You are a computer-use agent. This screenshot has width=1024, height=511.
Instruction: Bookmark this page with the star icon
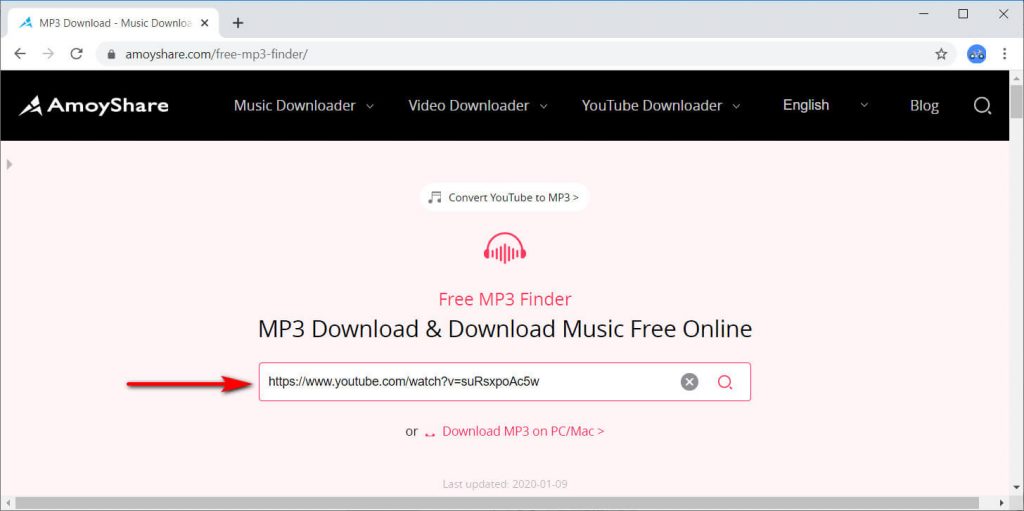click(x=941, y=54)
